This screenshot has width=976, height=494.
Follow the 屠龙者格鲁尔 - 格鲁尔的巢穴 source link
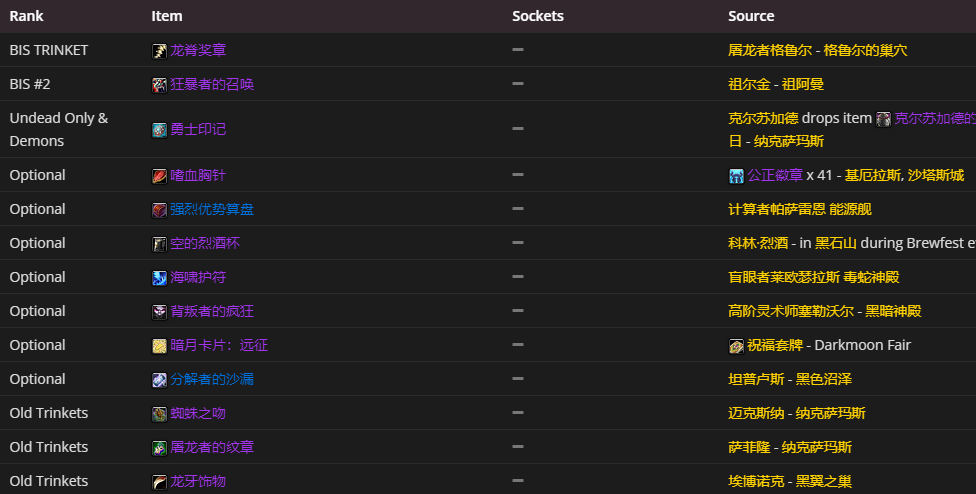click(x=817, y=50)
